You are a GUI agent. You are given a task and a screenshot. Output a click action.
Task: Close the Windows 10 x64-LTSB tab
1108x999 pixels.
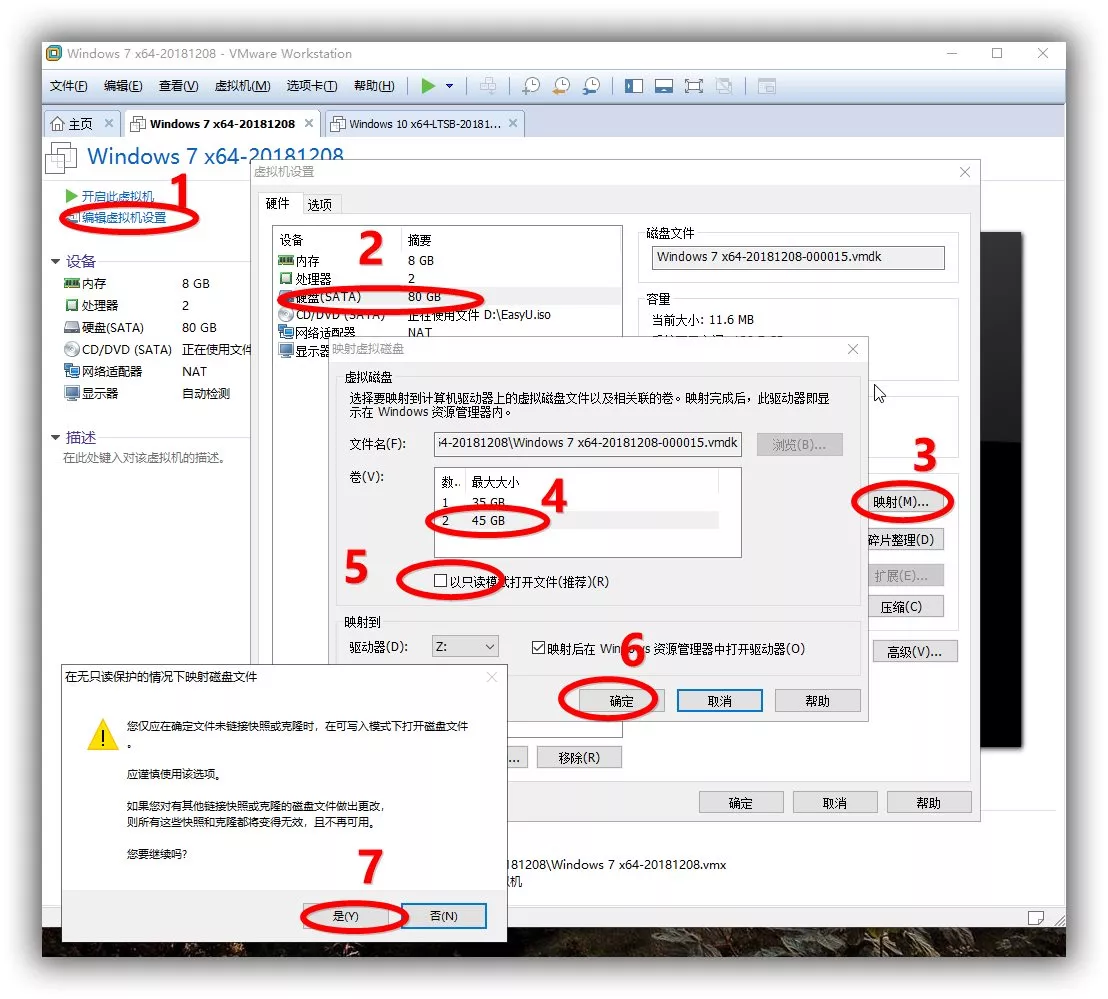click(x=513, y=123)
